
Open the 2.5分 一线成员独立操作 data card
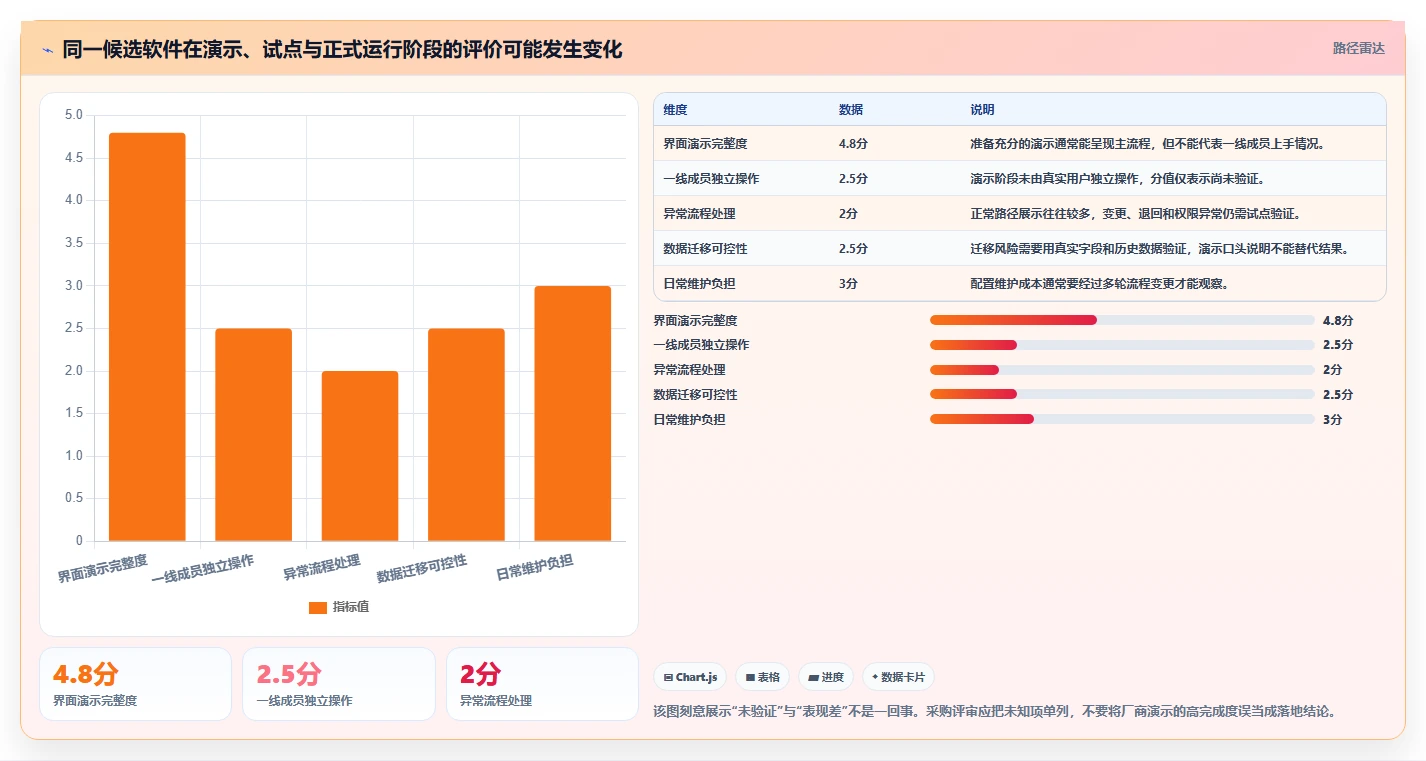coord(339,684)
